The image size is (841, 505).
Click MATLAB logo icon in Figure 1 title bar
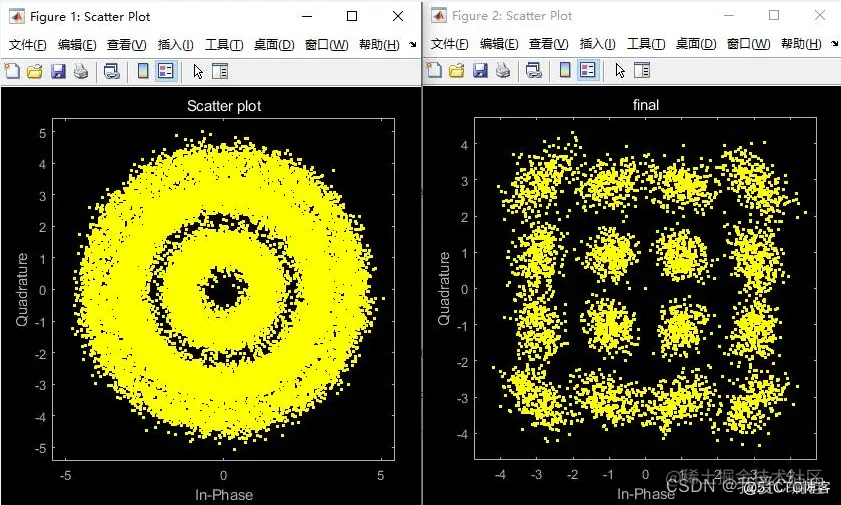point(17,16)
